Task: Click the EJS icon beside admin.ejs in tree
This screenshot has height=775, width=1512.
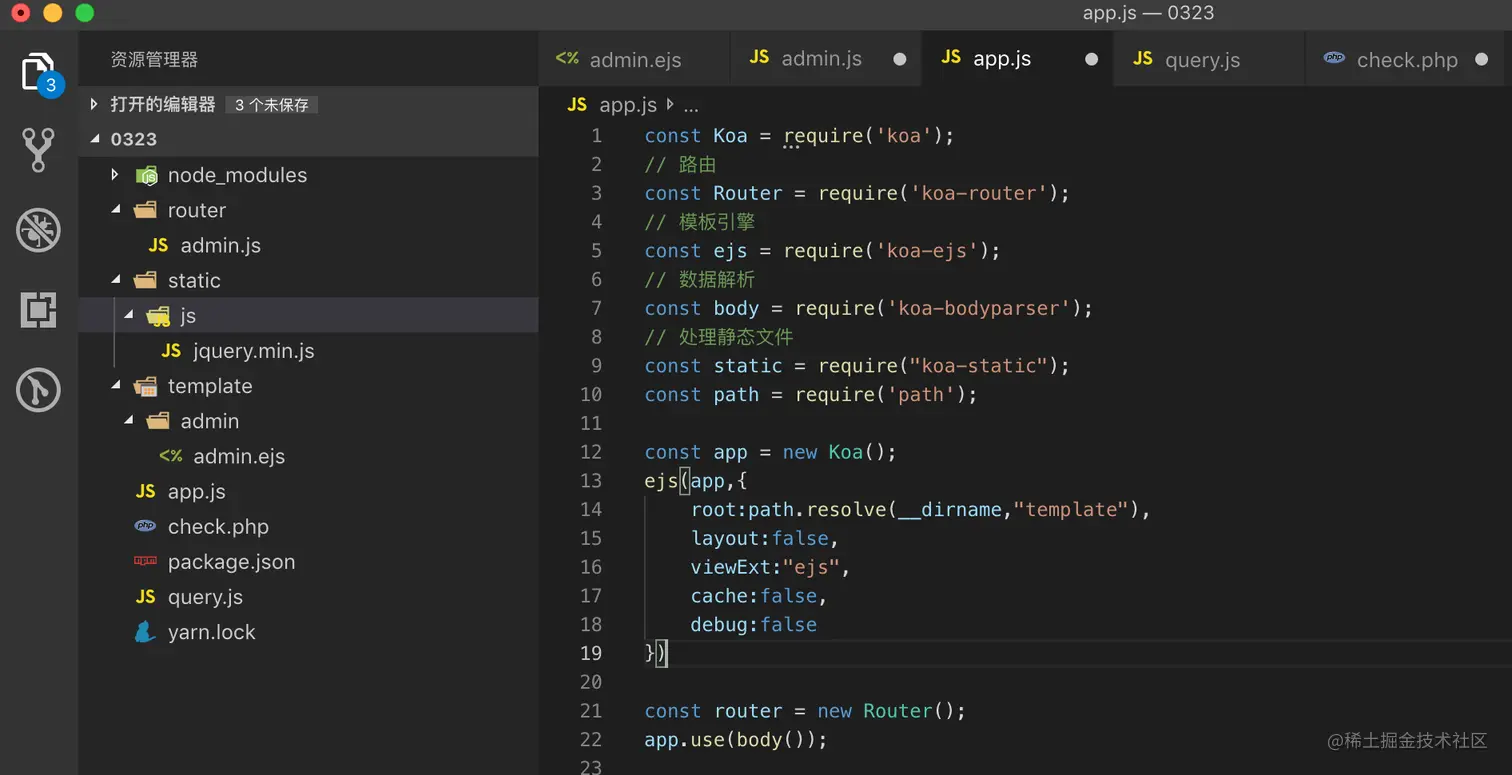Action: coord(171,456)
